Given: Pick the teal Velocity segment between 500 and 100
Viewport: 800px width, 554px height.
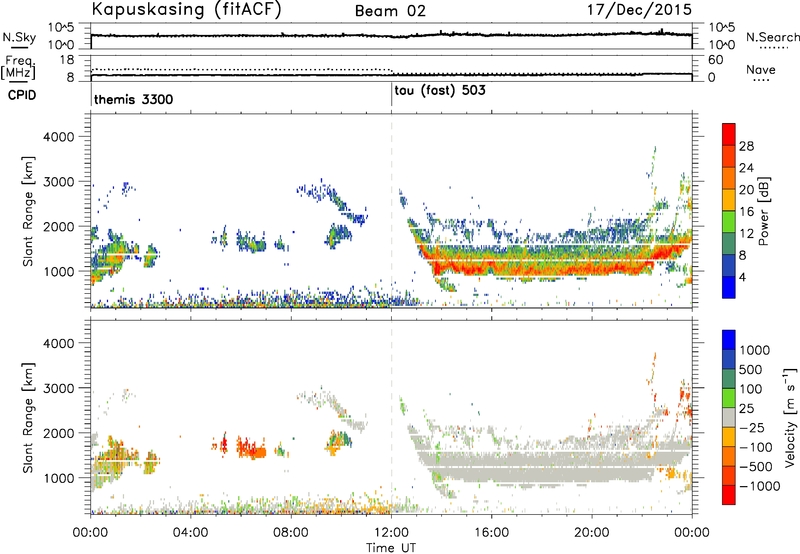Looking at the screenshot, I should pos(729,379).
